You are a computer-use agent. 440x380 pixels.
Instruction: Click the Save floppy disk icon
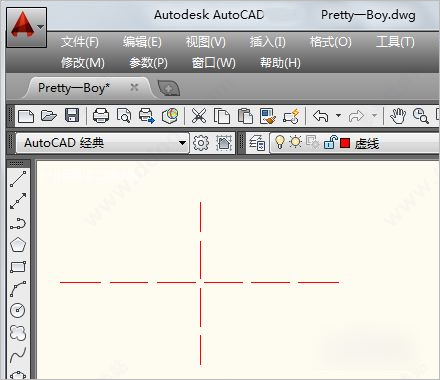point(72,116)
